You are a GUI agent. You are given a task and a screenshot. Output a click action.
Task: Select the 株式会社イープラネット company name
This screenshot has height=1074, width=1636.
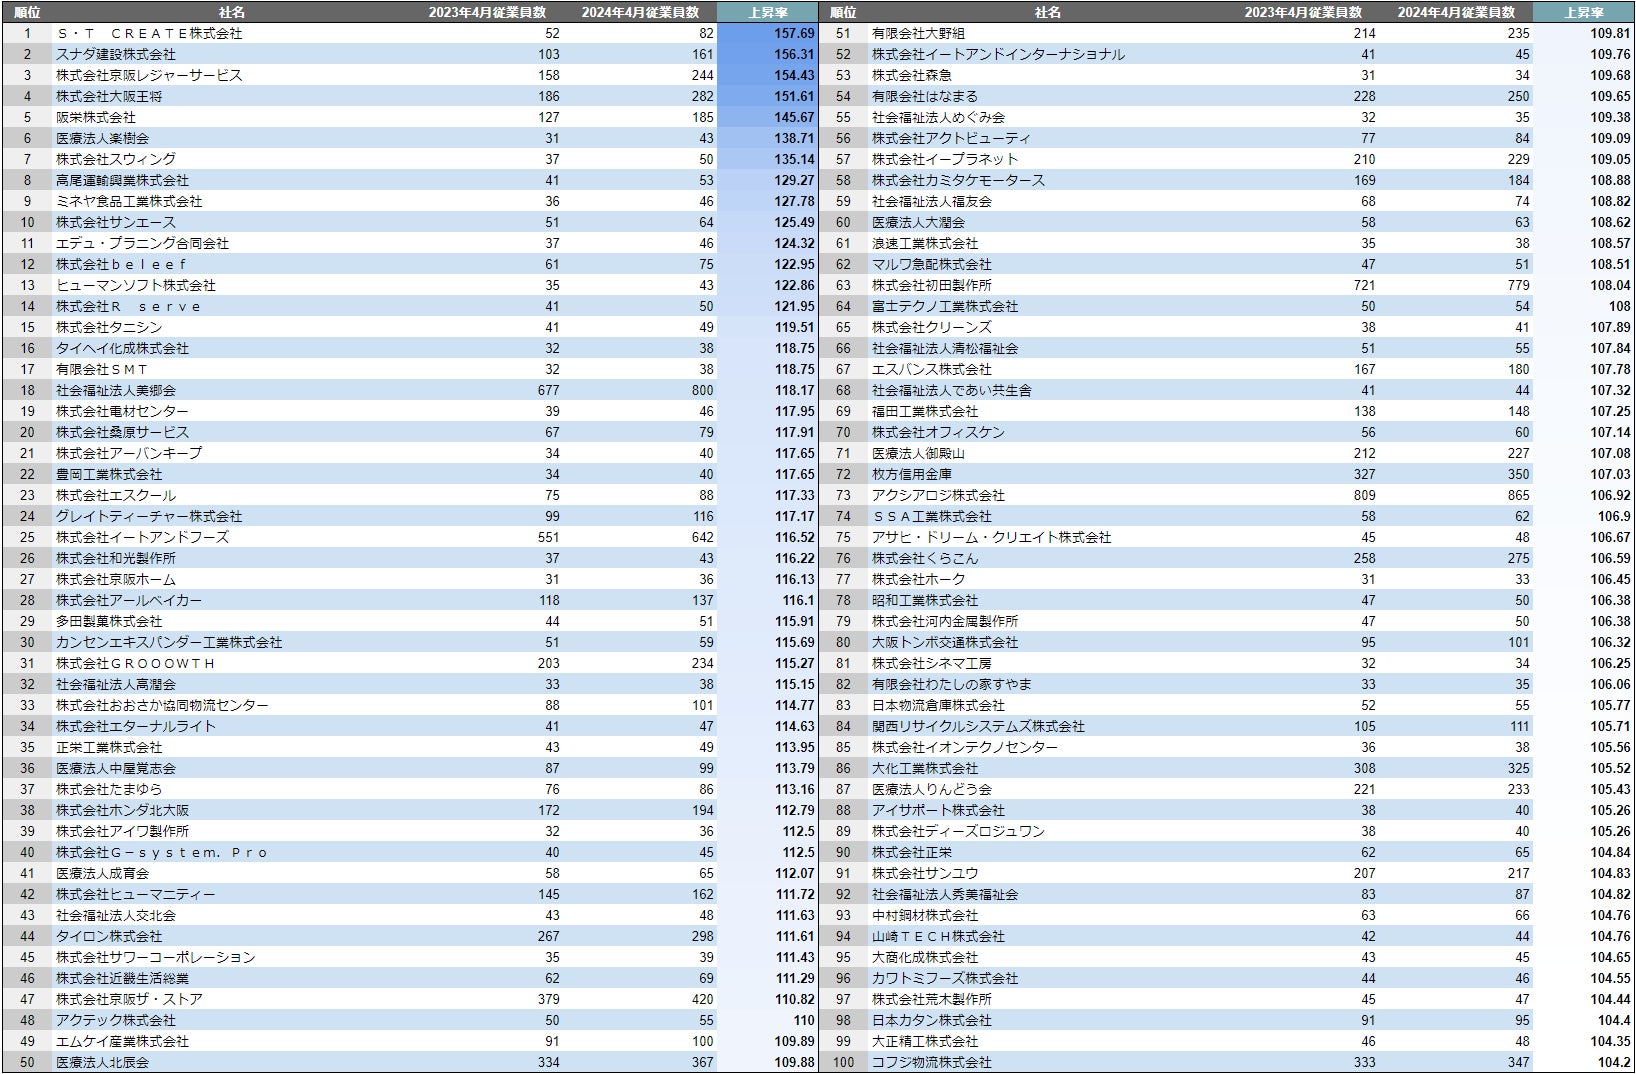click(x=945, y=159)
